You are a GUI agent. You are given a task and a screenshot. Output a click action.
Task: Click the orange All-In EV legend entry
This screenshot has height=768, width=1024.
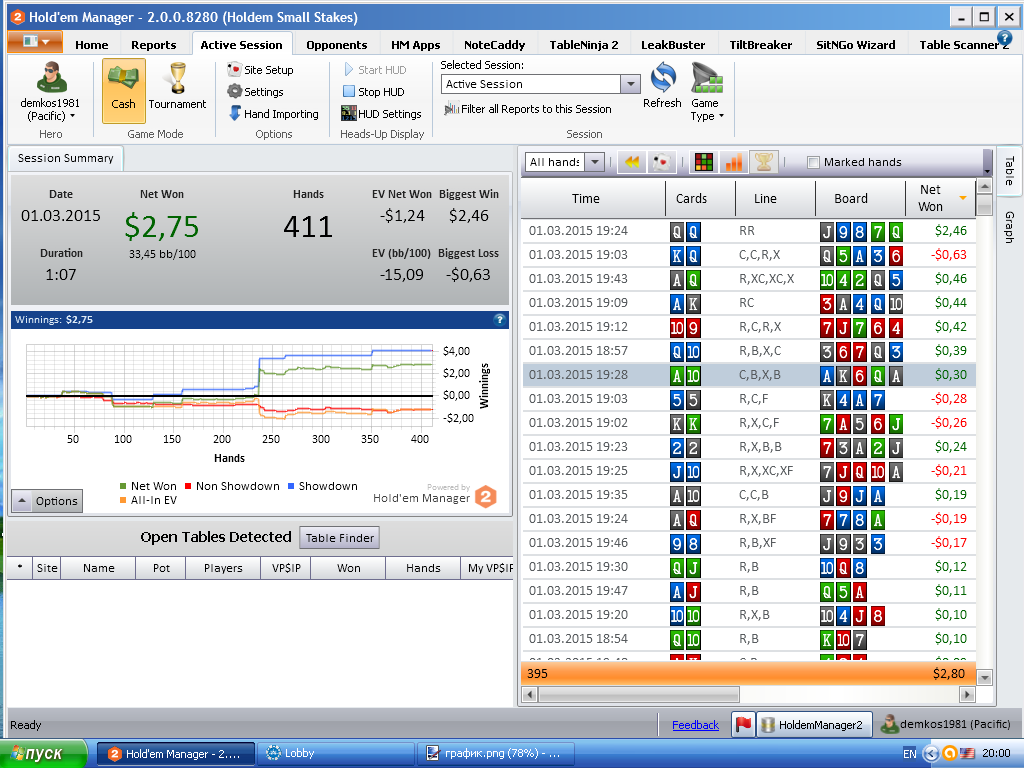pos(148,500)
